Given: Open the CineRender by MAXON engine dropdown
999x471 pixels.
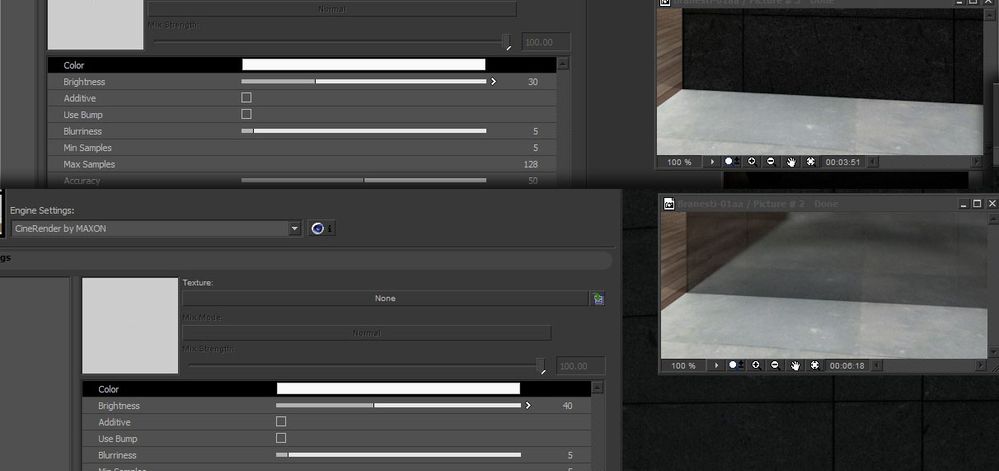Looking at the screenshot, I should pyautogui.click(x=156, y=228).
